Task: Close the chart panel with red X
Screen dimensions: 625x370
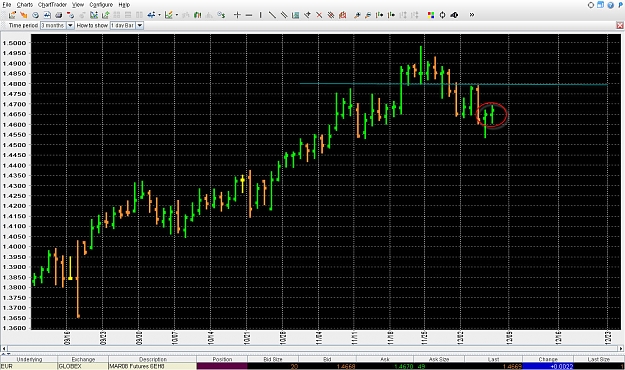Action: [x=620, y=26]
